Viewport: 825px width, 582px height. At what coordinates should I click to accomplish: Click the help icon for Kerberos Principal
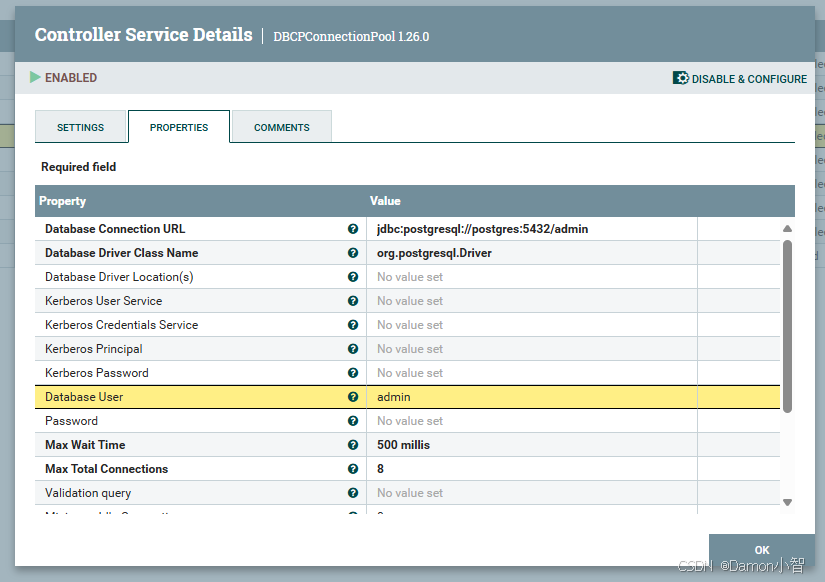(x=353, y=349)
